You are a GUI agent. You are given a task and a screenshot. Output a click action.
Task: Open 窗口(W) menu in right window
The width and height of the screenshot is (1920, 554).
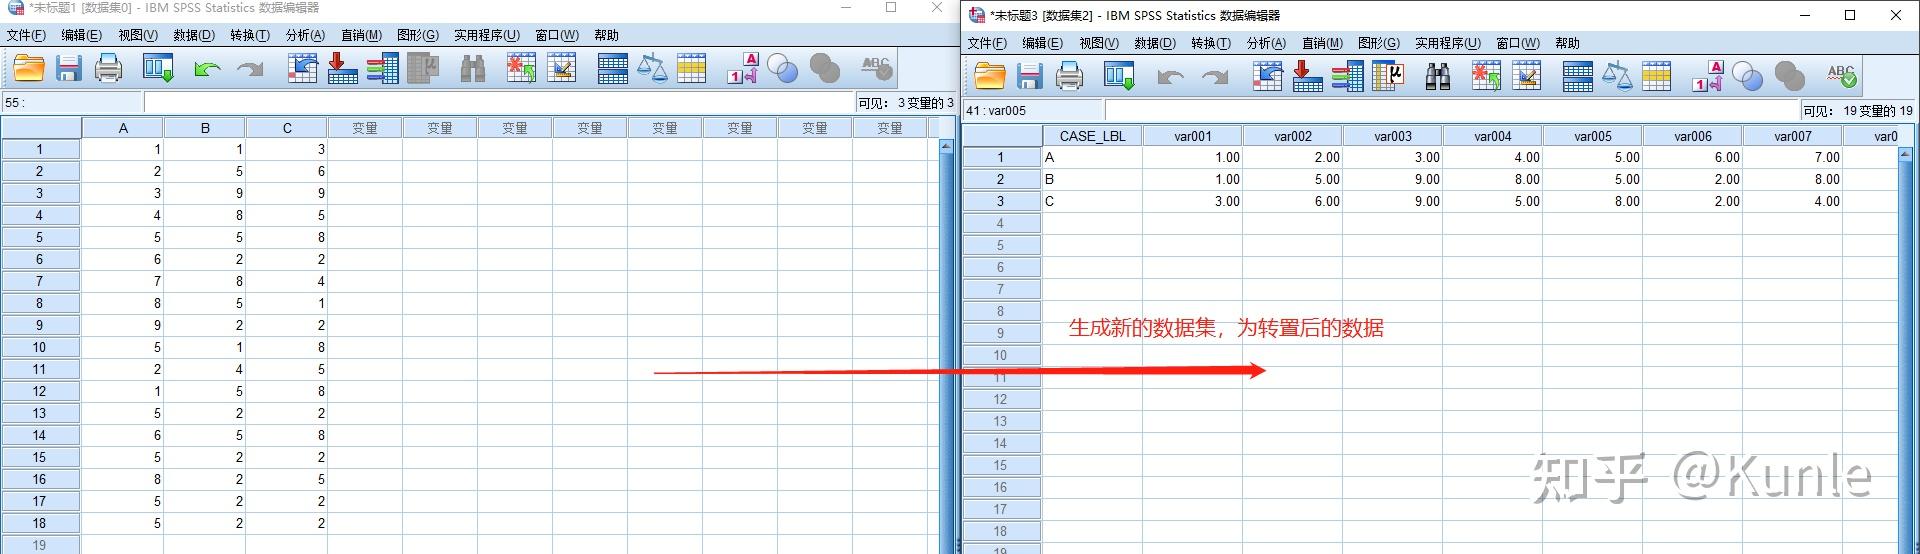click(x=1517, y=43)
